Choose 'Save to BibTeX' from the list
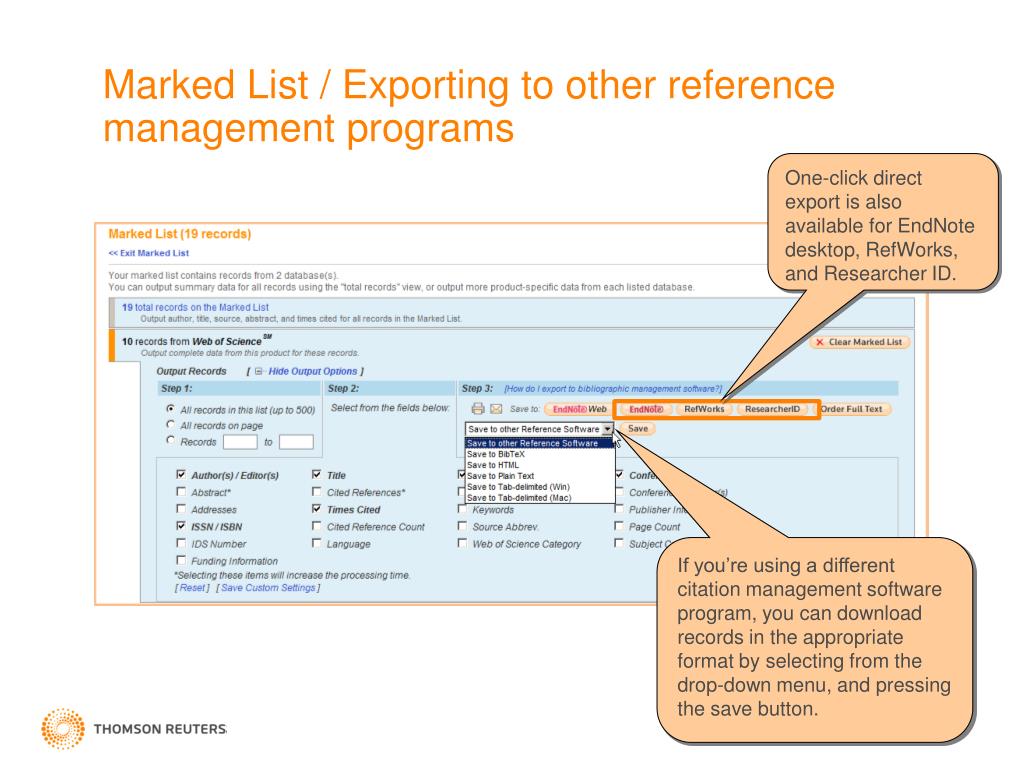This screenshot has width=1024, height=768. (x=539, y=454)
